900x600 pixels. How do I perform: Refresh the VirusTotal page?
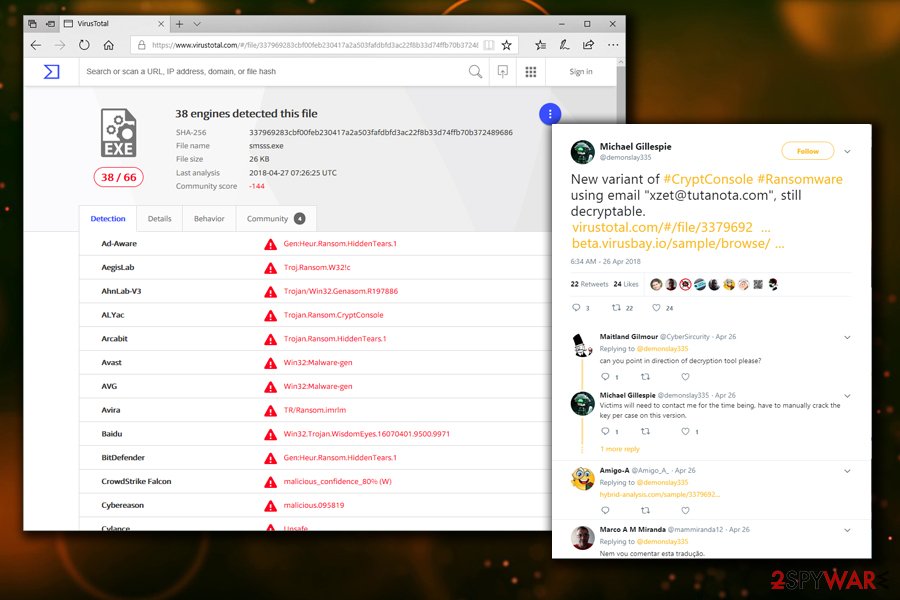click(x=84, y=45)
